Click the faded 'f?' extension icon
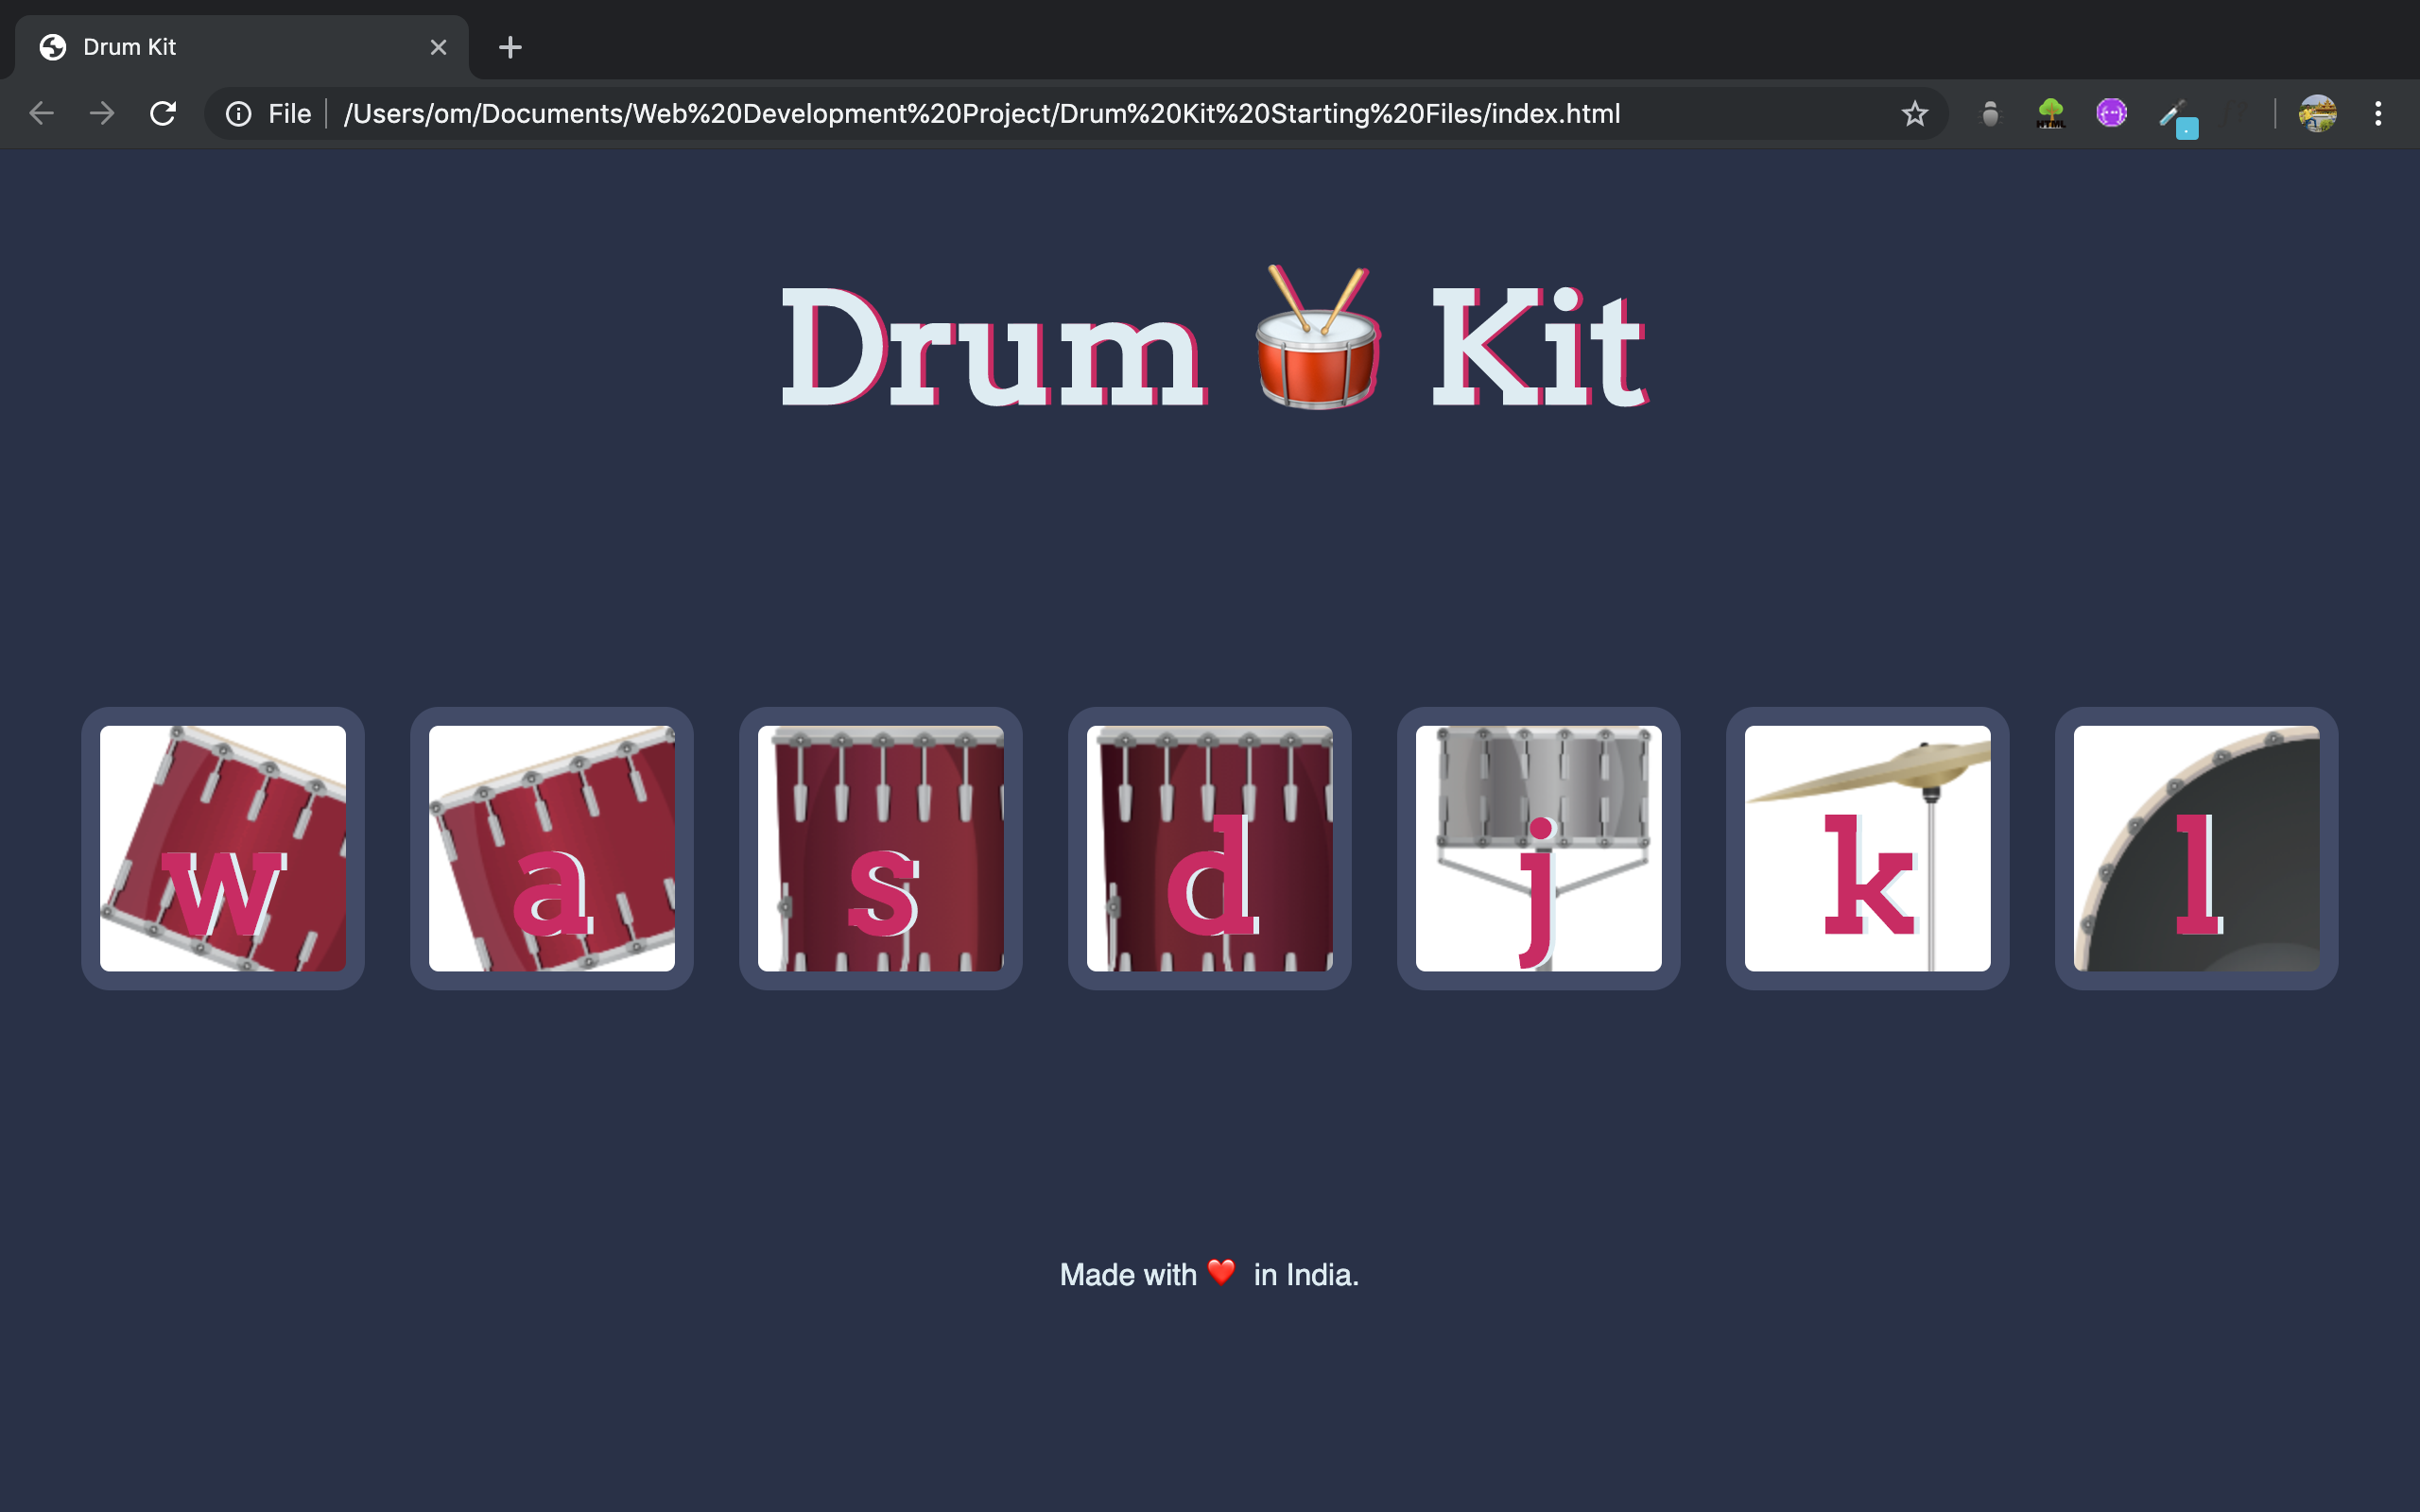Viewport: 2420px width, 1512px height. (x=2236, y=114)
